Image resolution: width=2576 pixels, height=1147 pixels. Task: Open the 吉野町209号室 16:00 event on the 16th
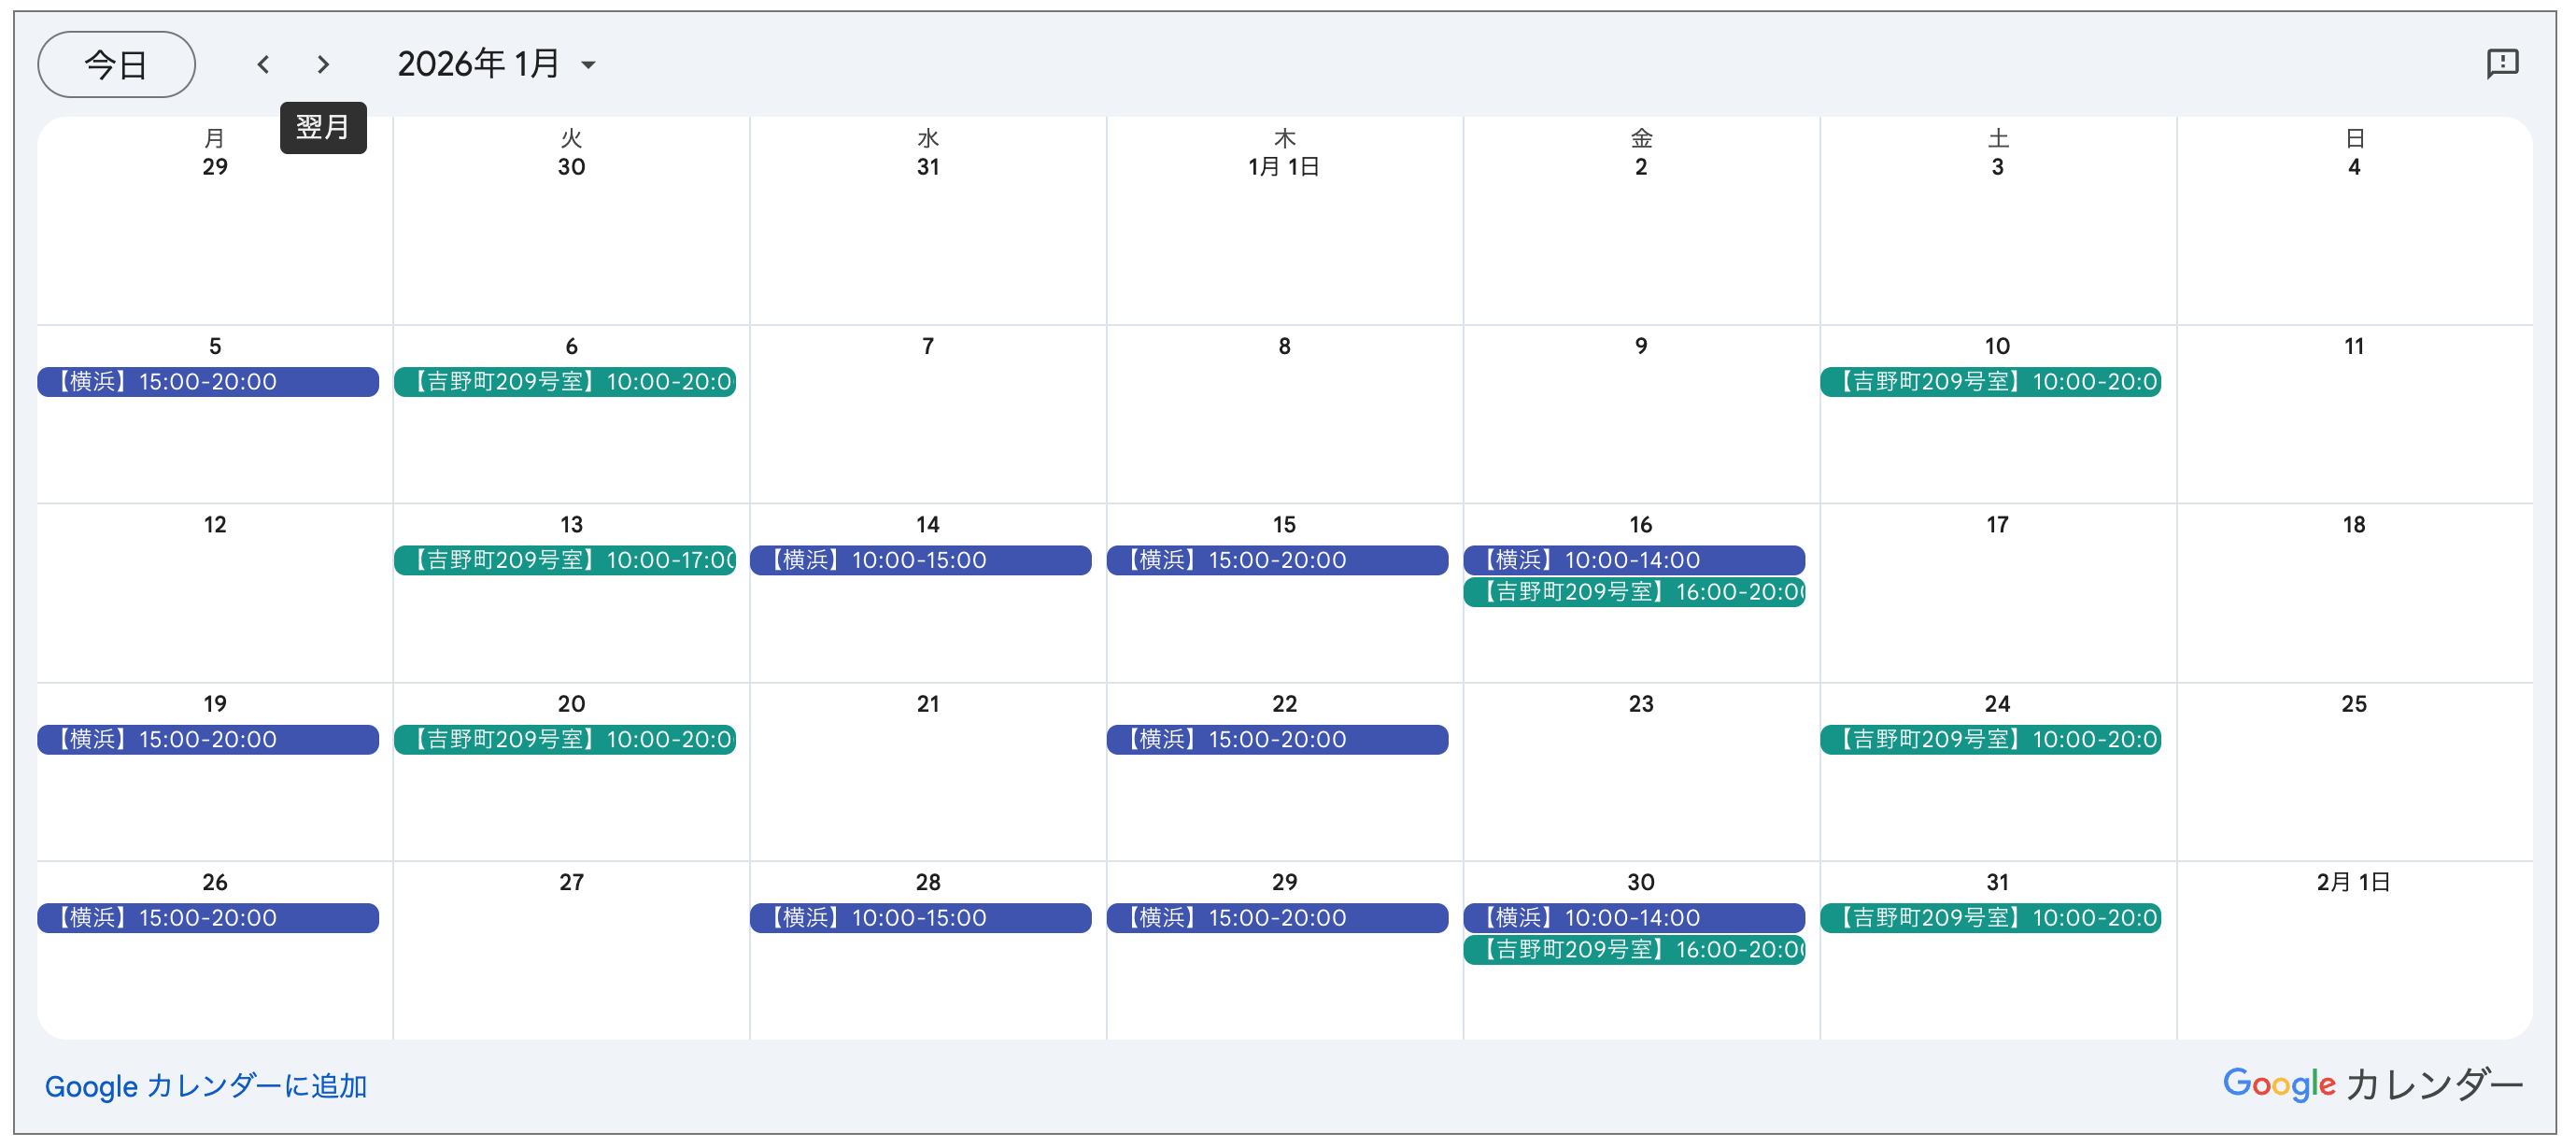click(x=1634, y=592)
